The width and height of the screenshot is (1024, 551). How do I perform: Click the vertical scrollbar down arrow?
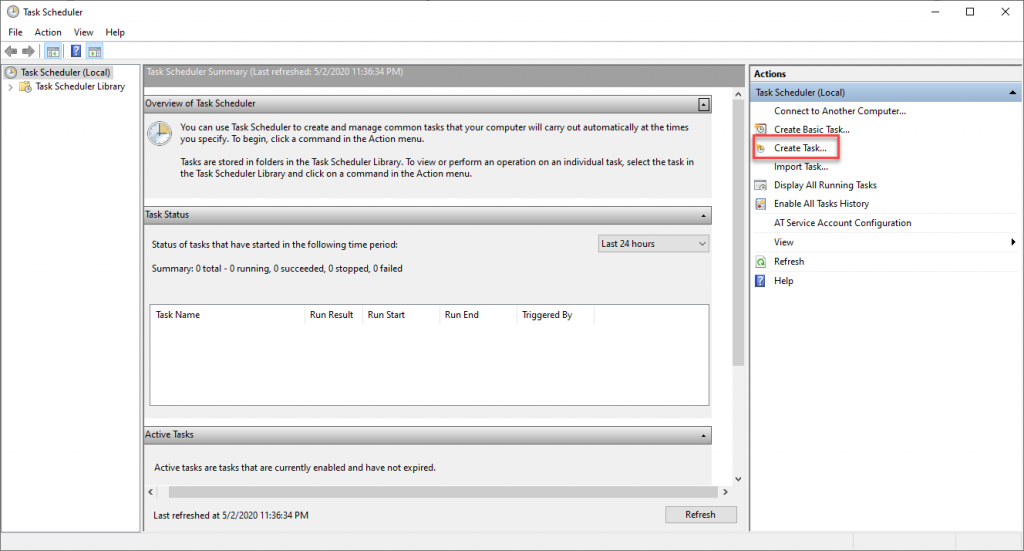738,479
